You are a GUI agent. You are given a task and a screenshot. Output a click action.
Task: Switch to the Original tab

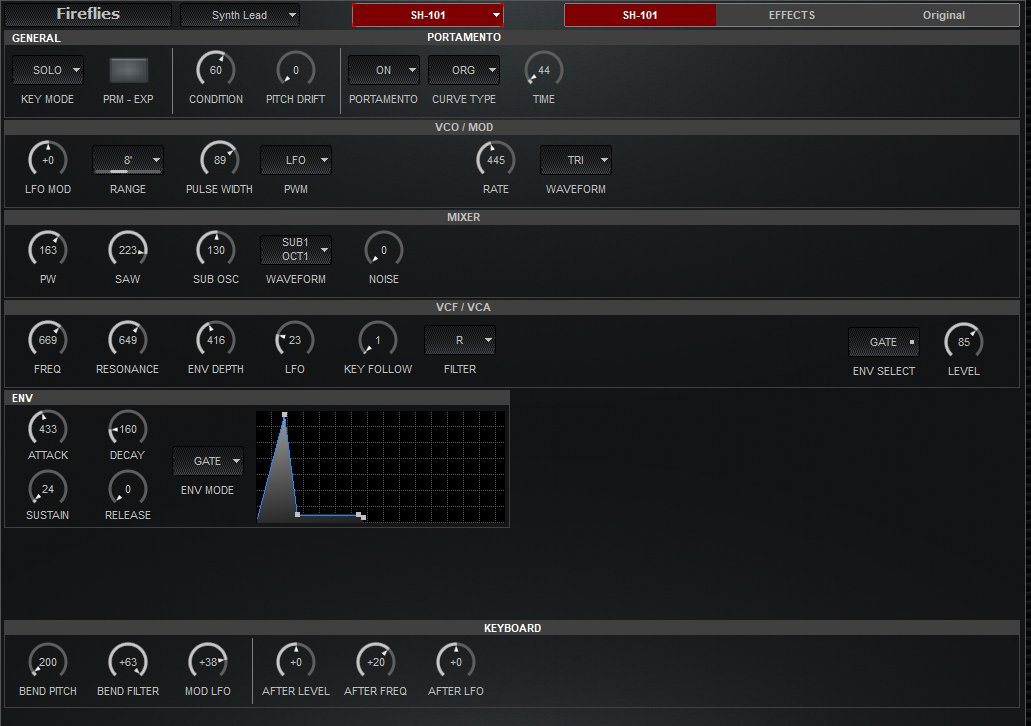pyautogui.click(x=944, y=15)
